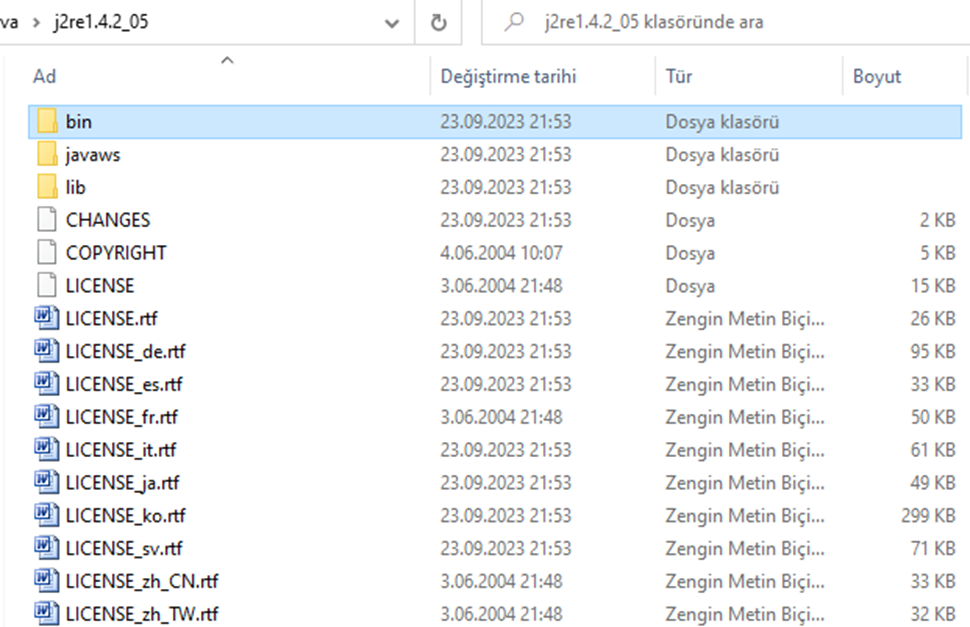Screen dimensions: 970x627
Task: Select the LICENSE_fr.rtf file name
Action: click(x=121, y=416)
